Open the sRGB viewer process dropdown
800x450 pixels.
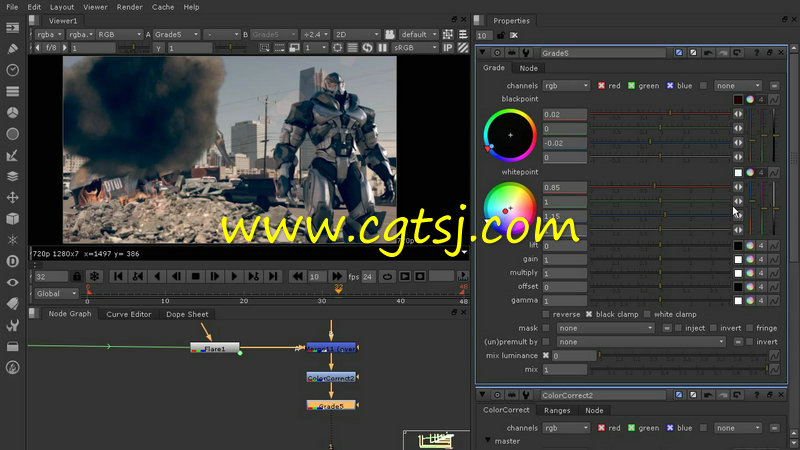click(415, 48)
